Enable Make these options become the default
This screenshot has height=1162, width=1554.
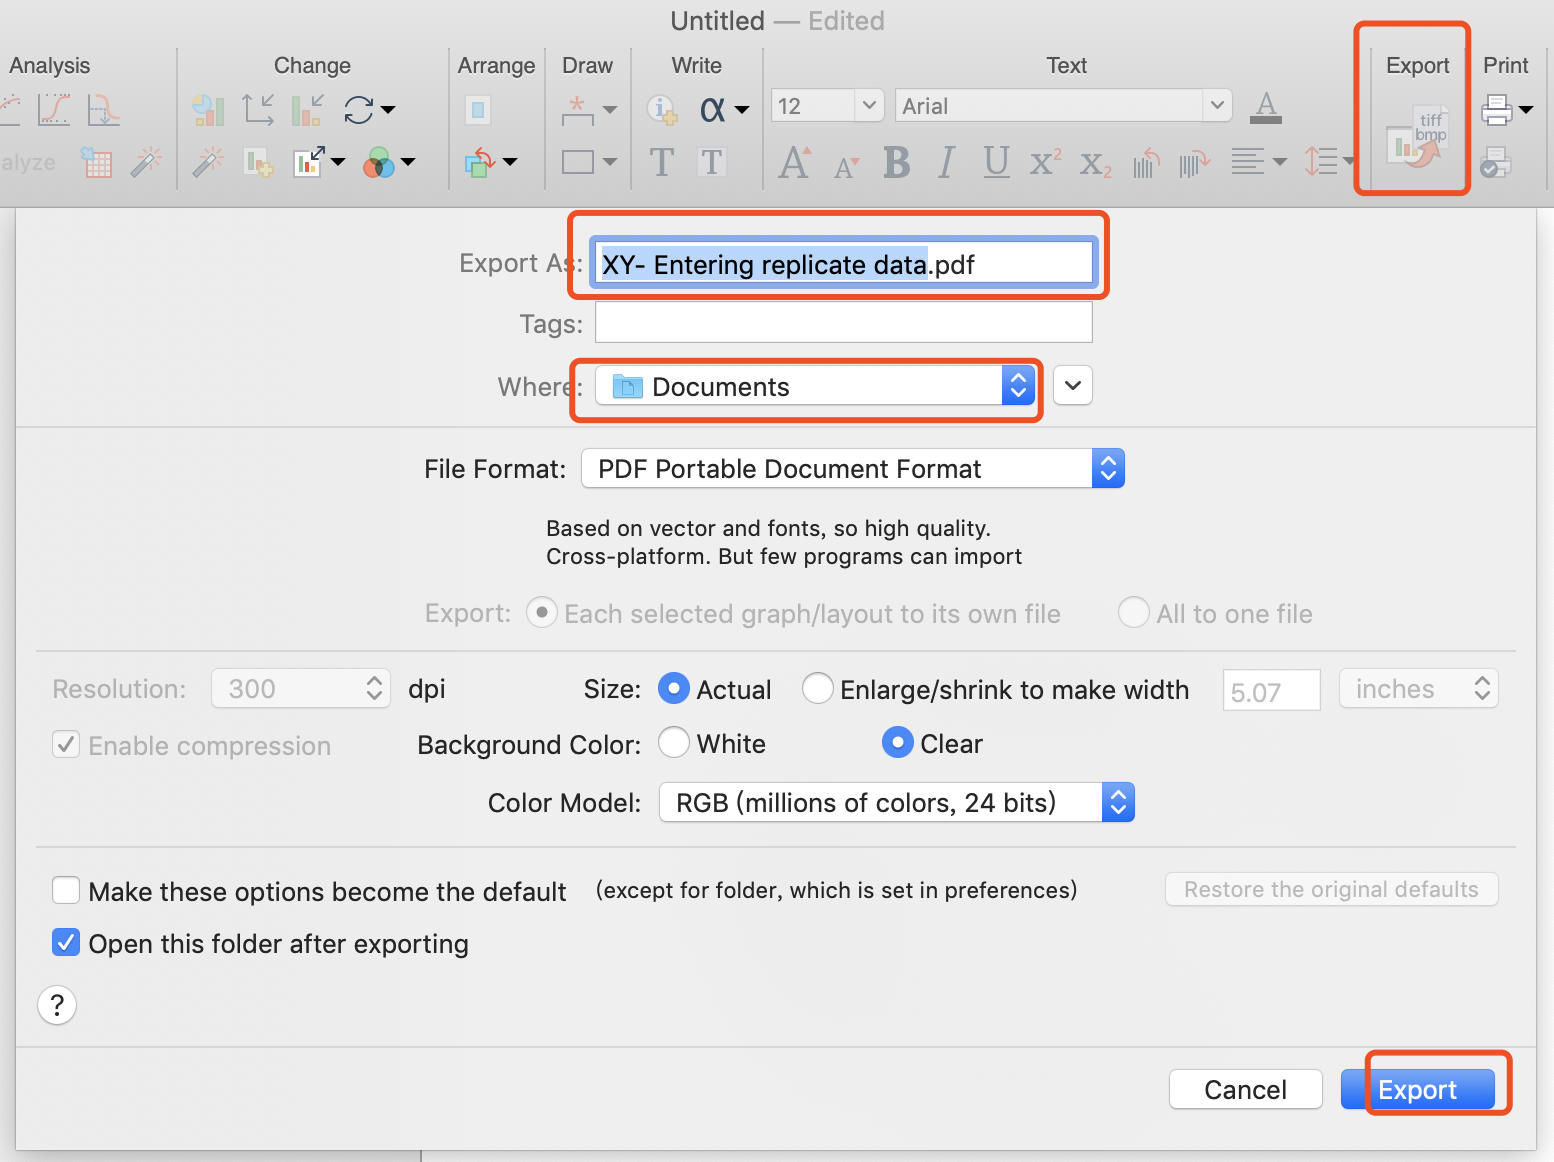coord(65,890)
